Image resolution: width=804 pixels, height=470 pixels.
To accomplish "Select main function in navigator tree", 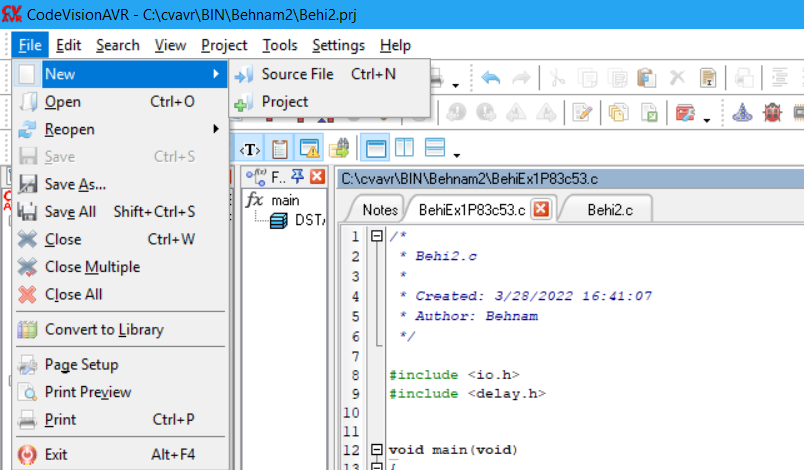I will tap(285, 200).
